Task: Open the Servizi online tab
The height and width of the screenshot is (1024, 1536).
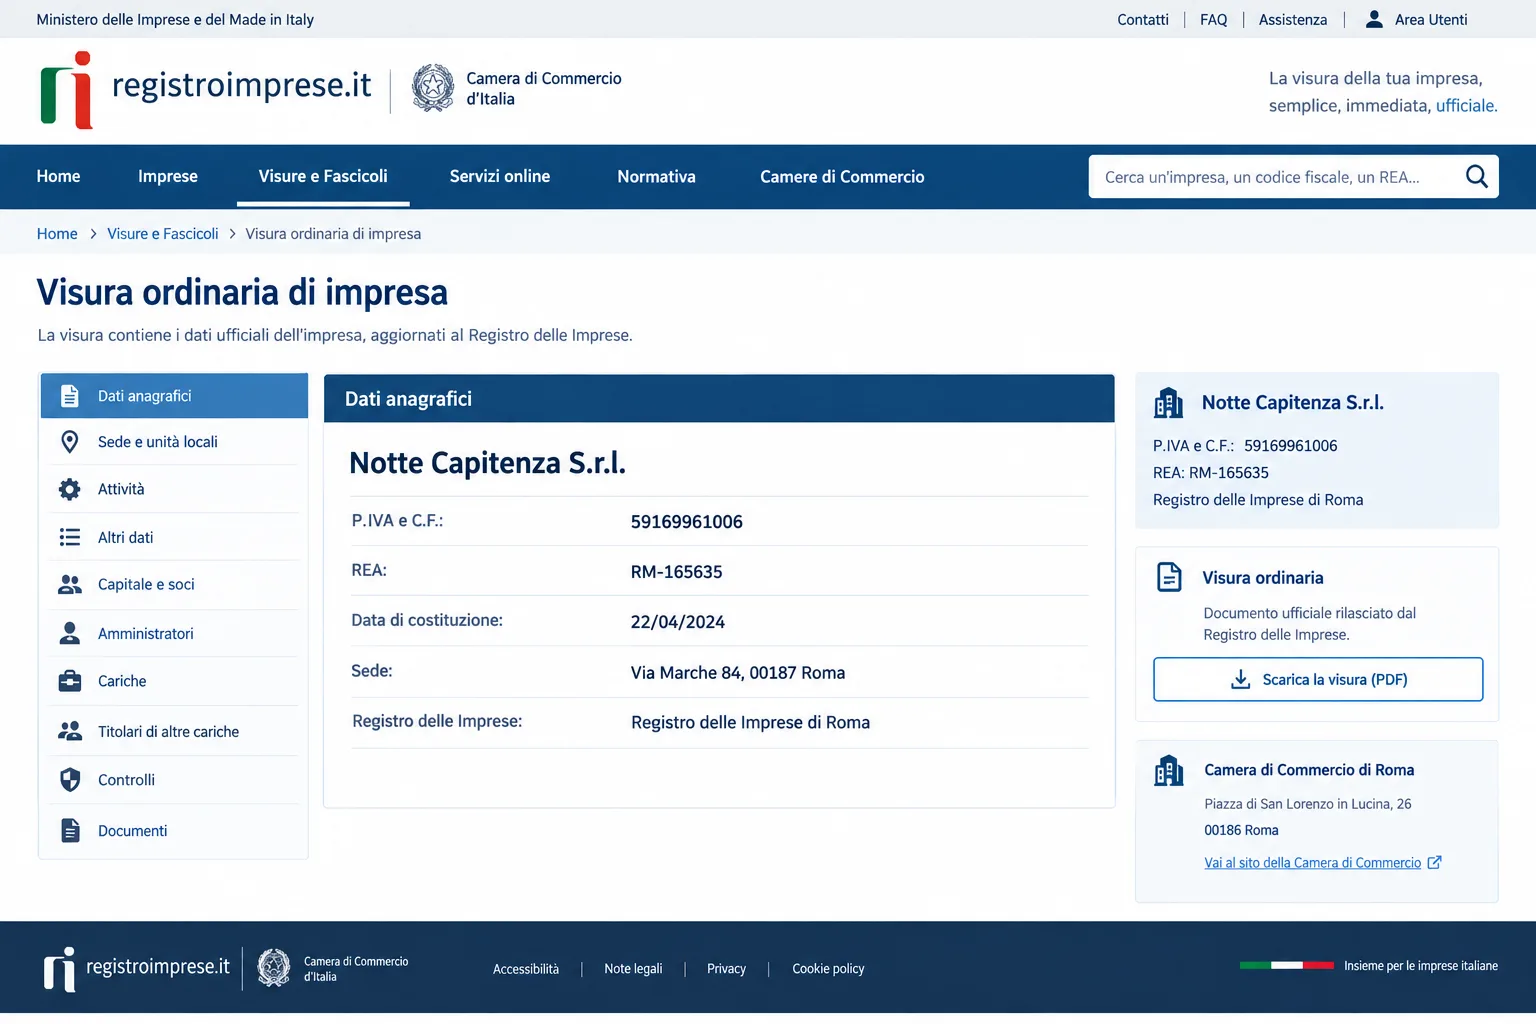Action: (500, 177)
